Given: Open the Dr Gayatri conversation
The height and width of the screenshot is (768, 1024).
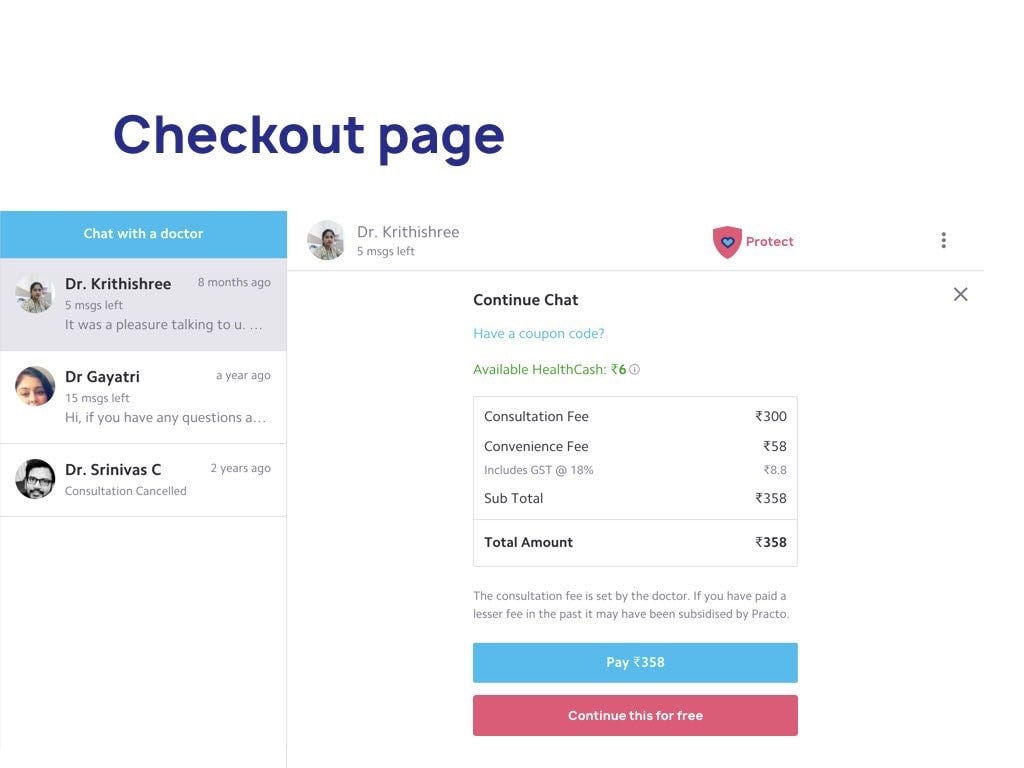Looking at the screenshot, I should [143, 397].
